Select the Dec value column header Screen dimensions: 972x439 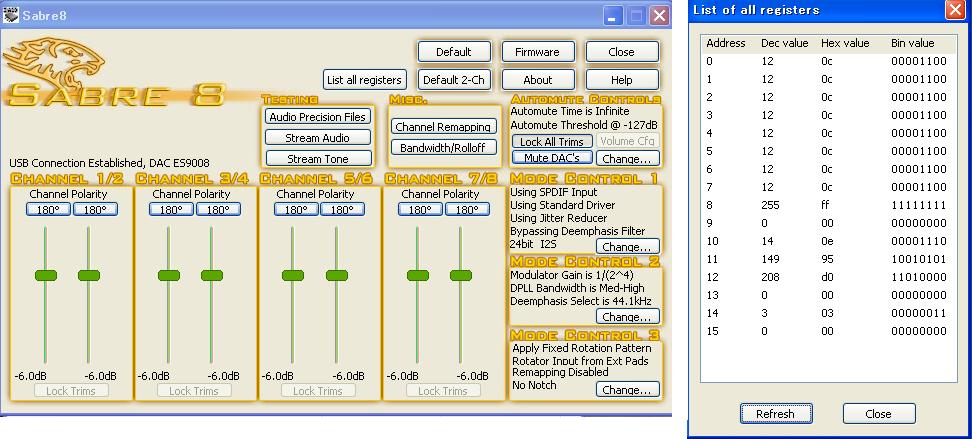click(785, 43)
